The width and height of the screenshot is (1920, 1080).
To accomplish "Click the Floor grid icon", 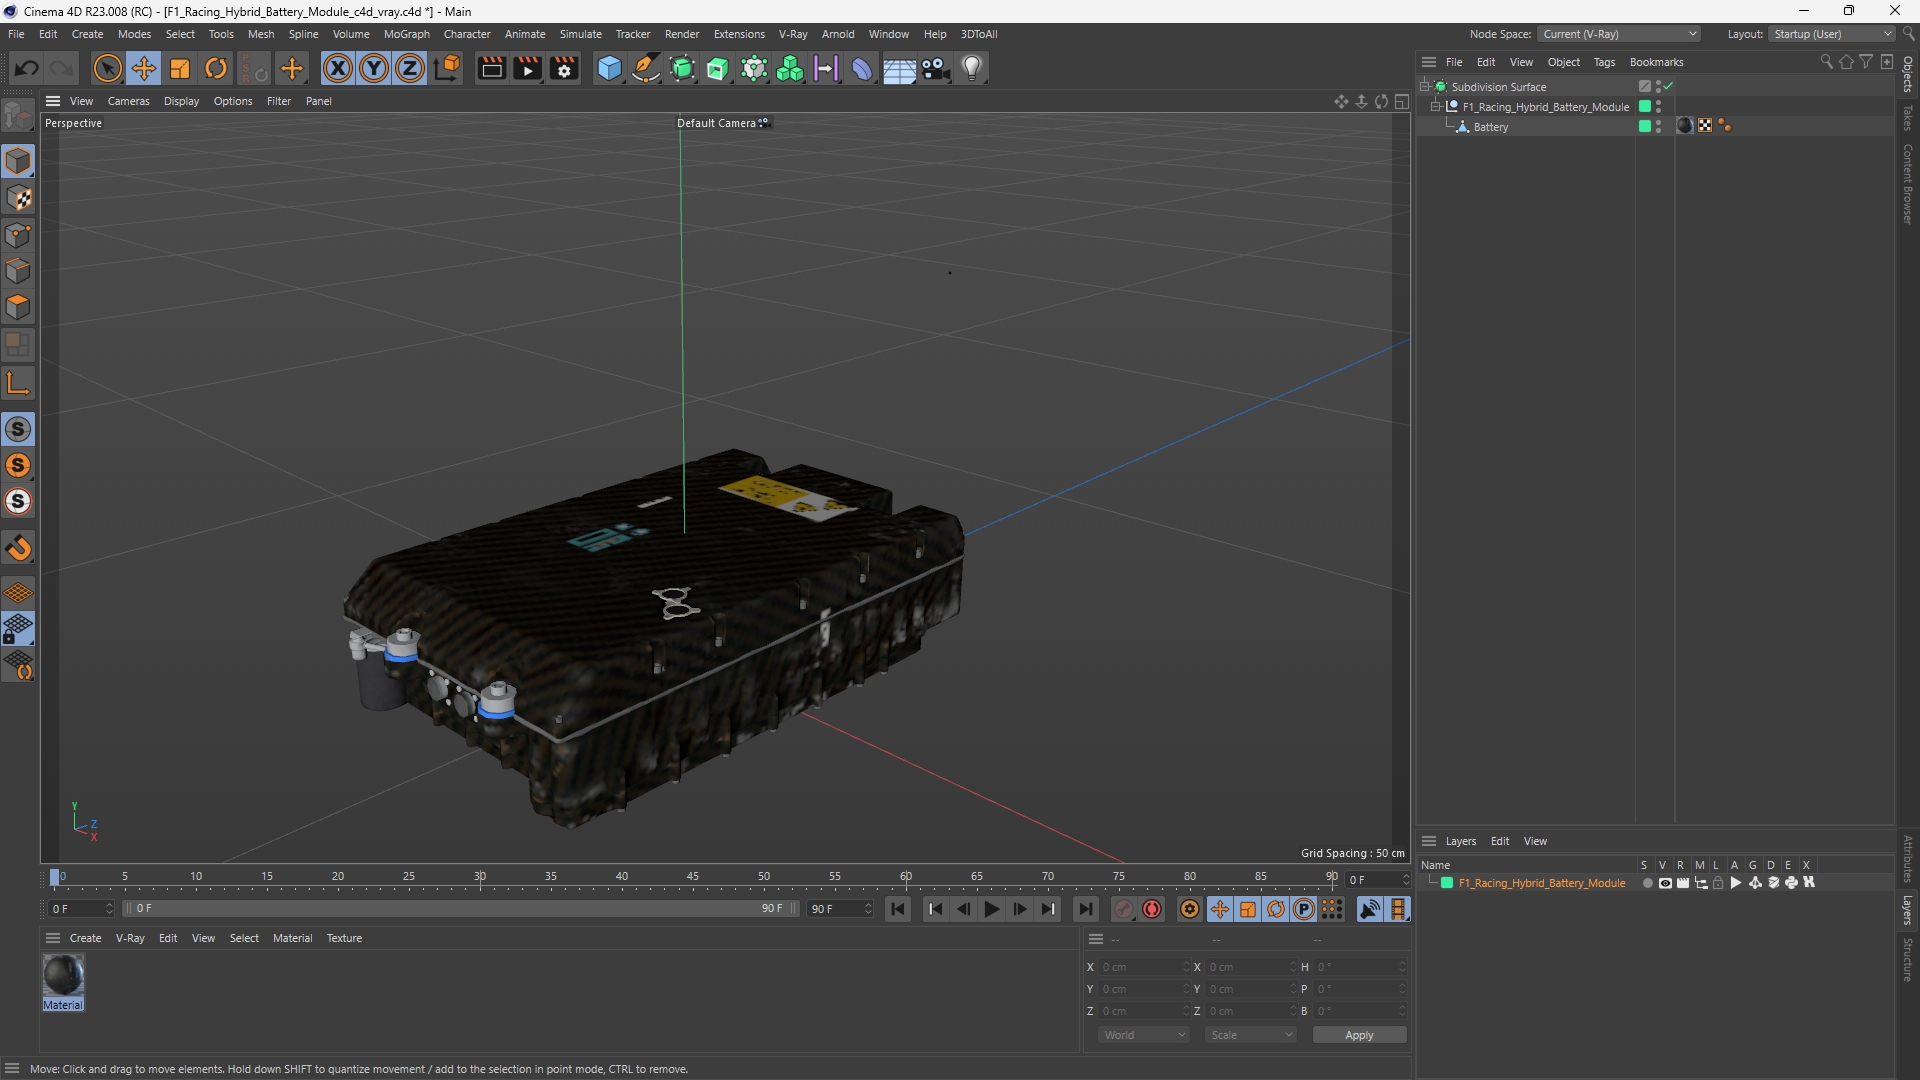I will tap(899, 68).
